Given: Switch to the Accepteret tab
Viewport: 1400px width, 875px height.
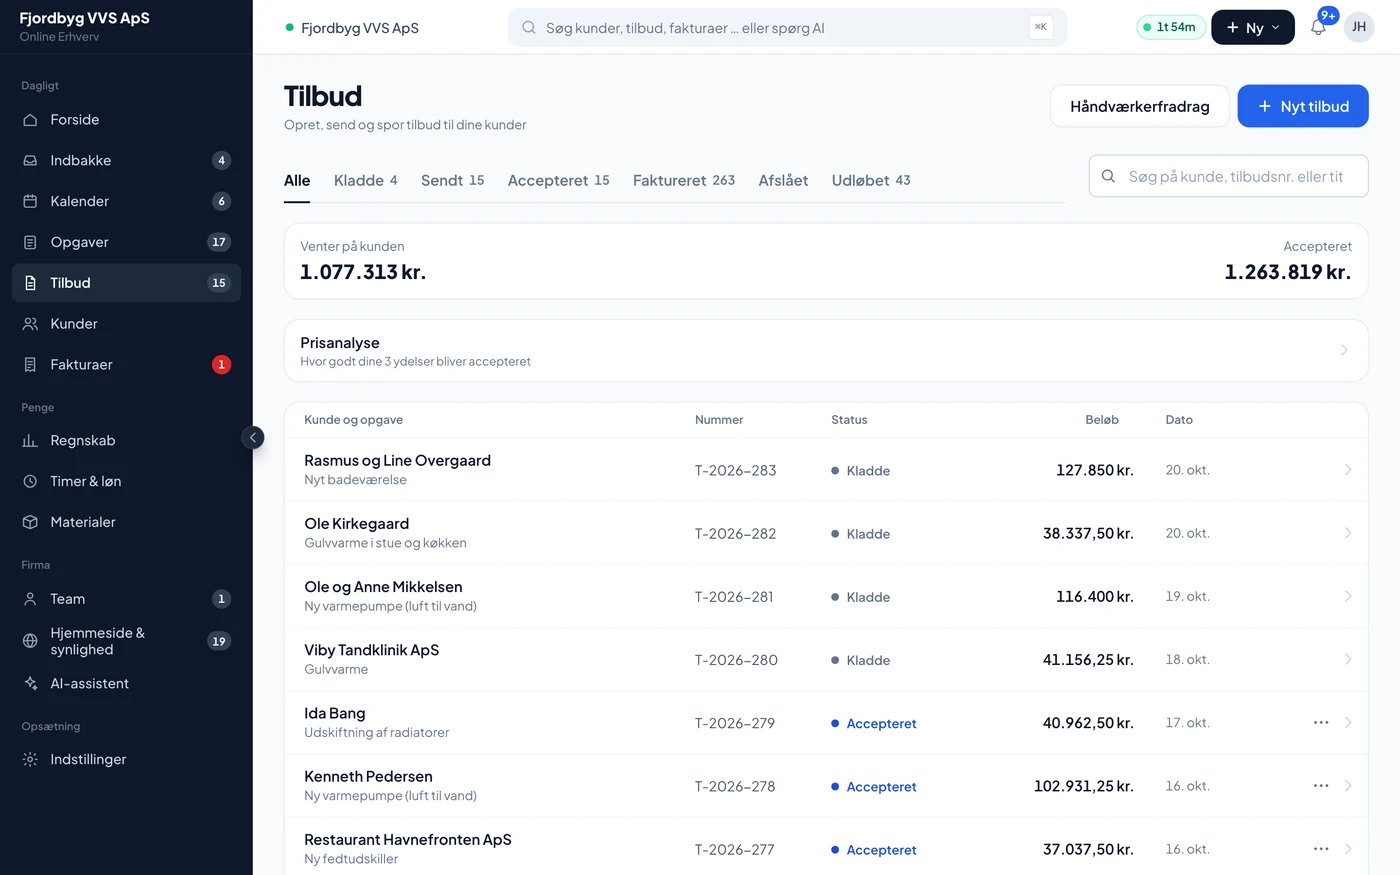Looking at the screenshot, I should coord(558,180).
